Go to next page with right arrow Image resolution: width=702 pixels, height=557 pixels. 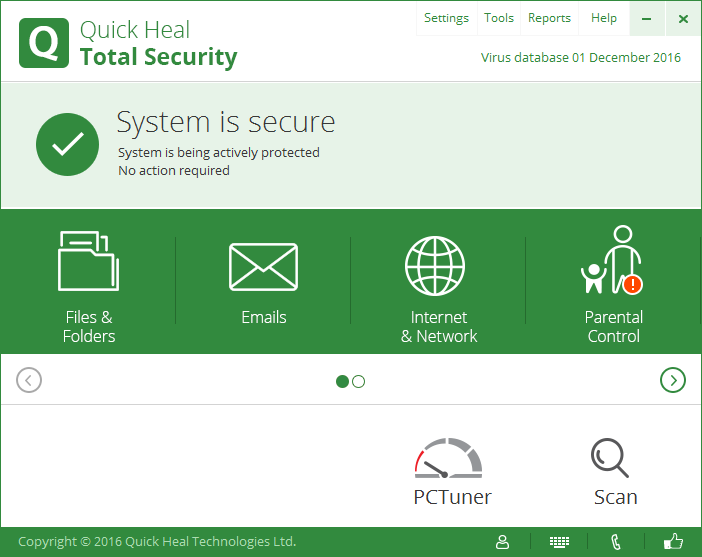673,380
